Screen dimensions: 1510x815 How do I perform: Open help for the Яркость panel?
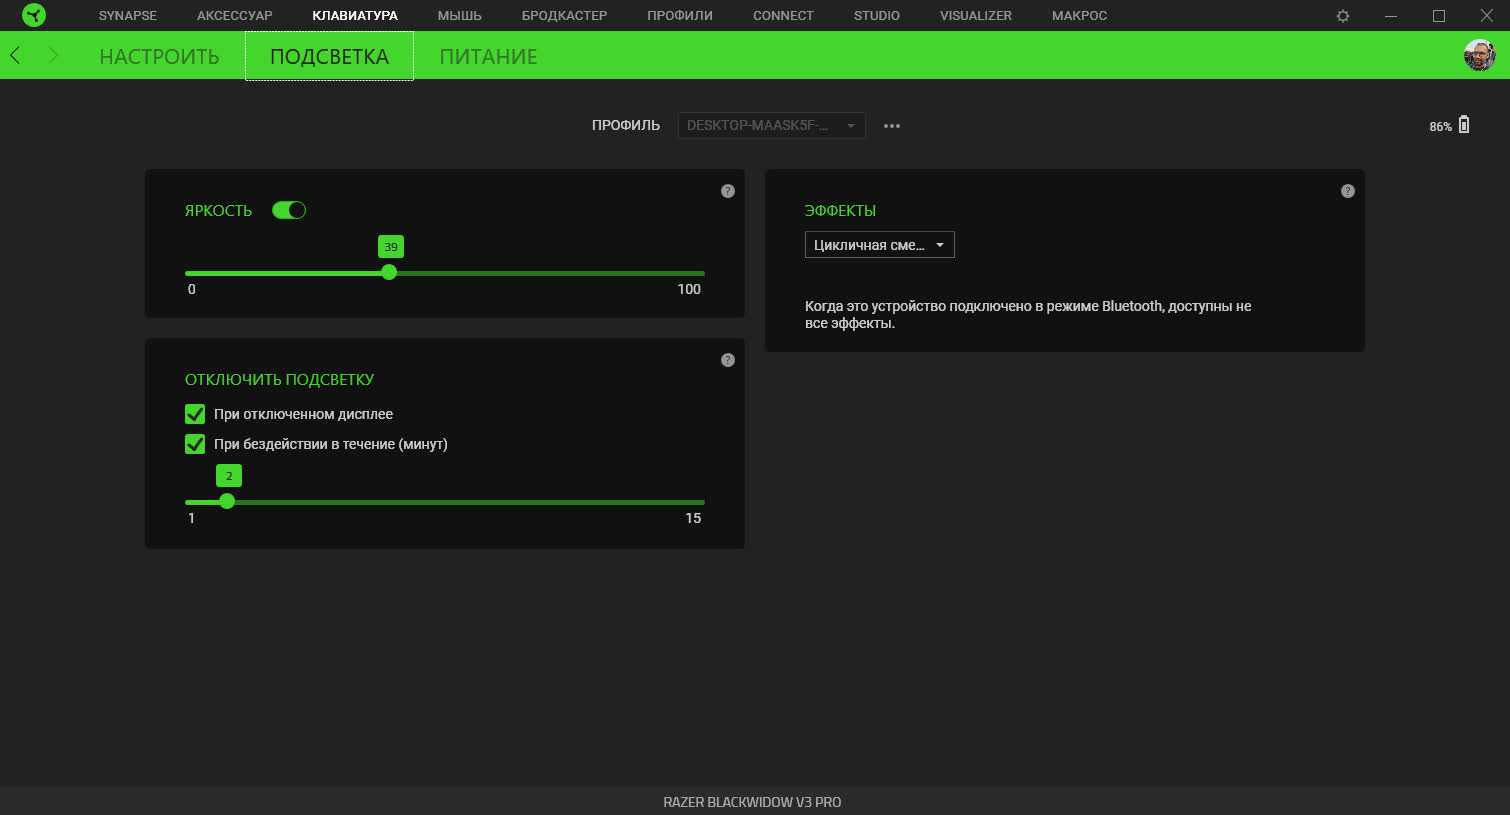tap(728, 191)
